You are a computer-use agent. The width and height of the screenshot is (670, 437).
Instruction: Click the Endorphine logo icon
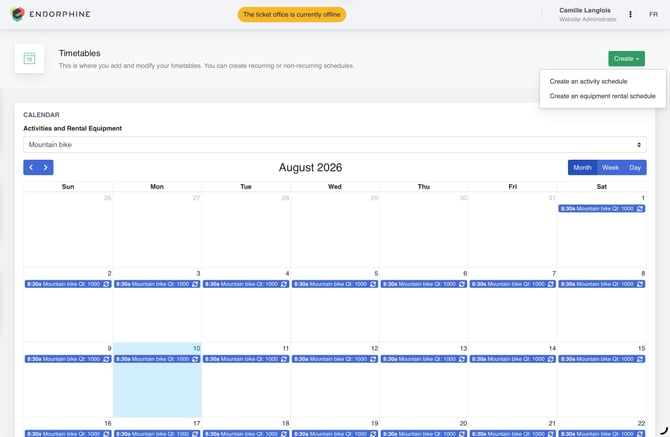(17, 14)
